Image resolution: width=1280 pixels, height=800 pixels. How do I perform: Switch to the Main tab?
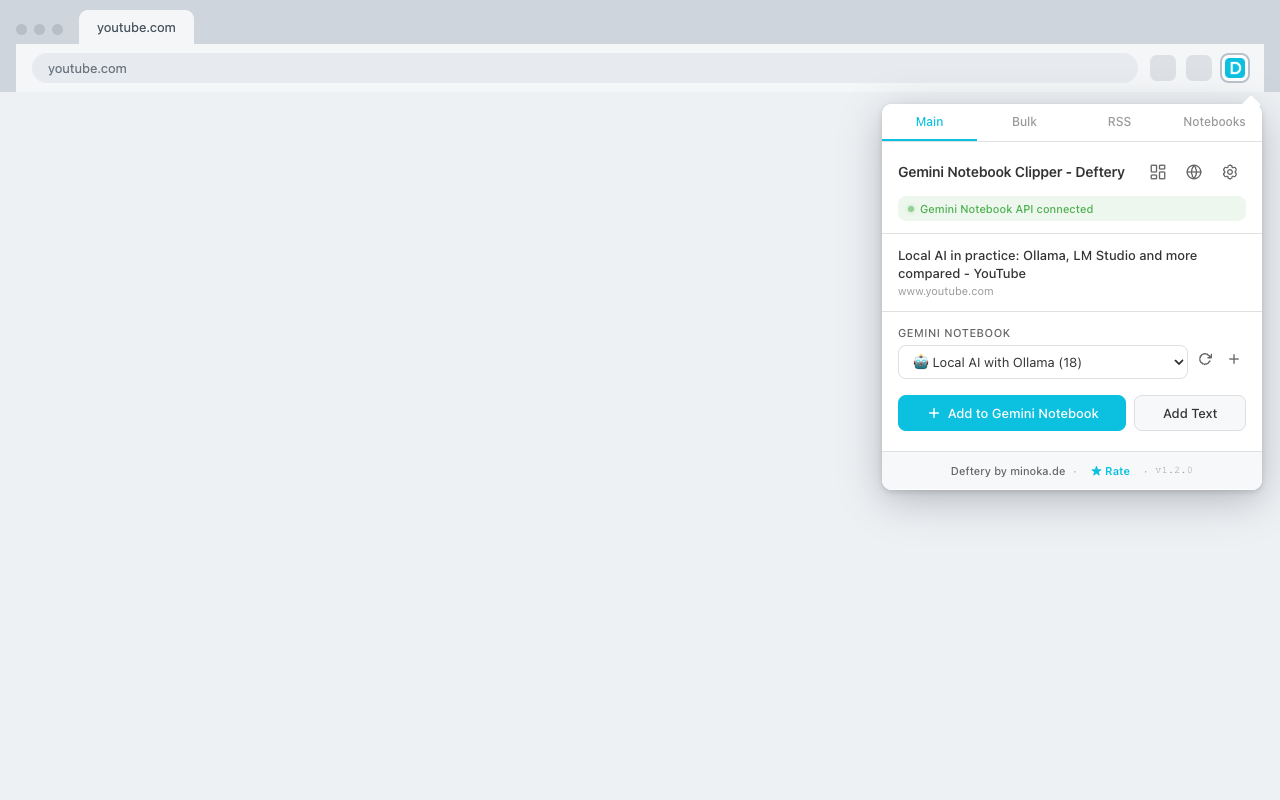(929, 122)
